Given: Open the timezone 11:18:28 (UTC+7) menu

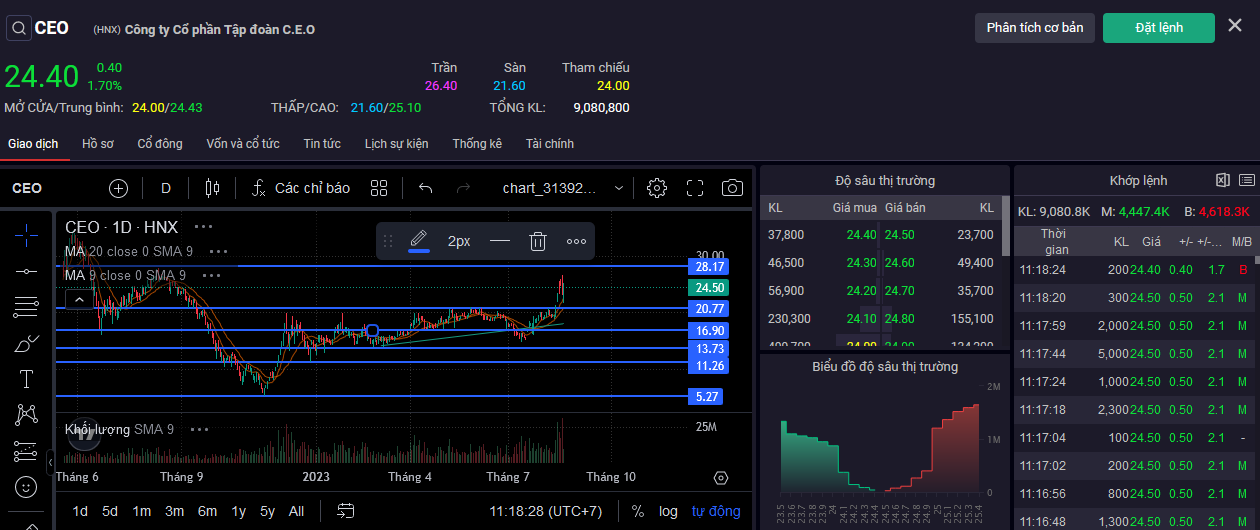Looking at the screenshot, I should click(546, 511).
